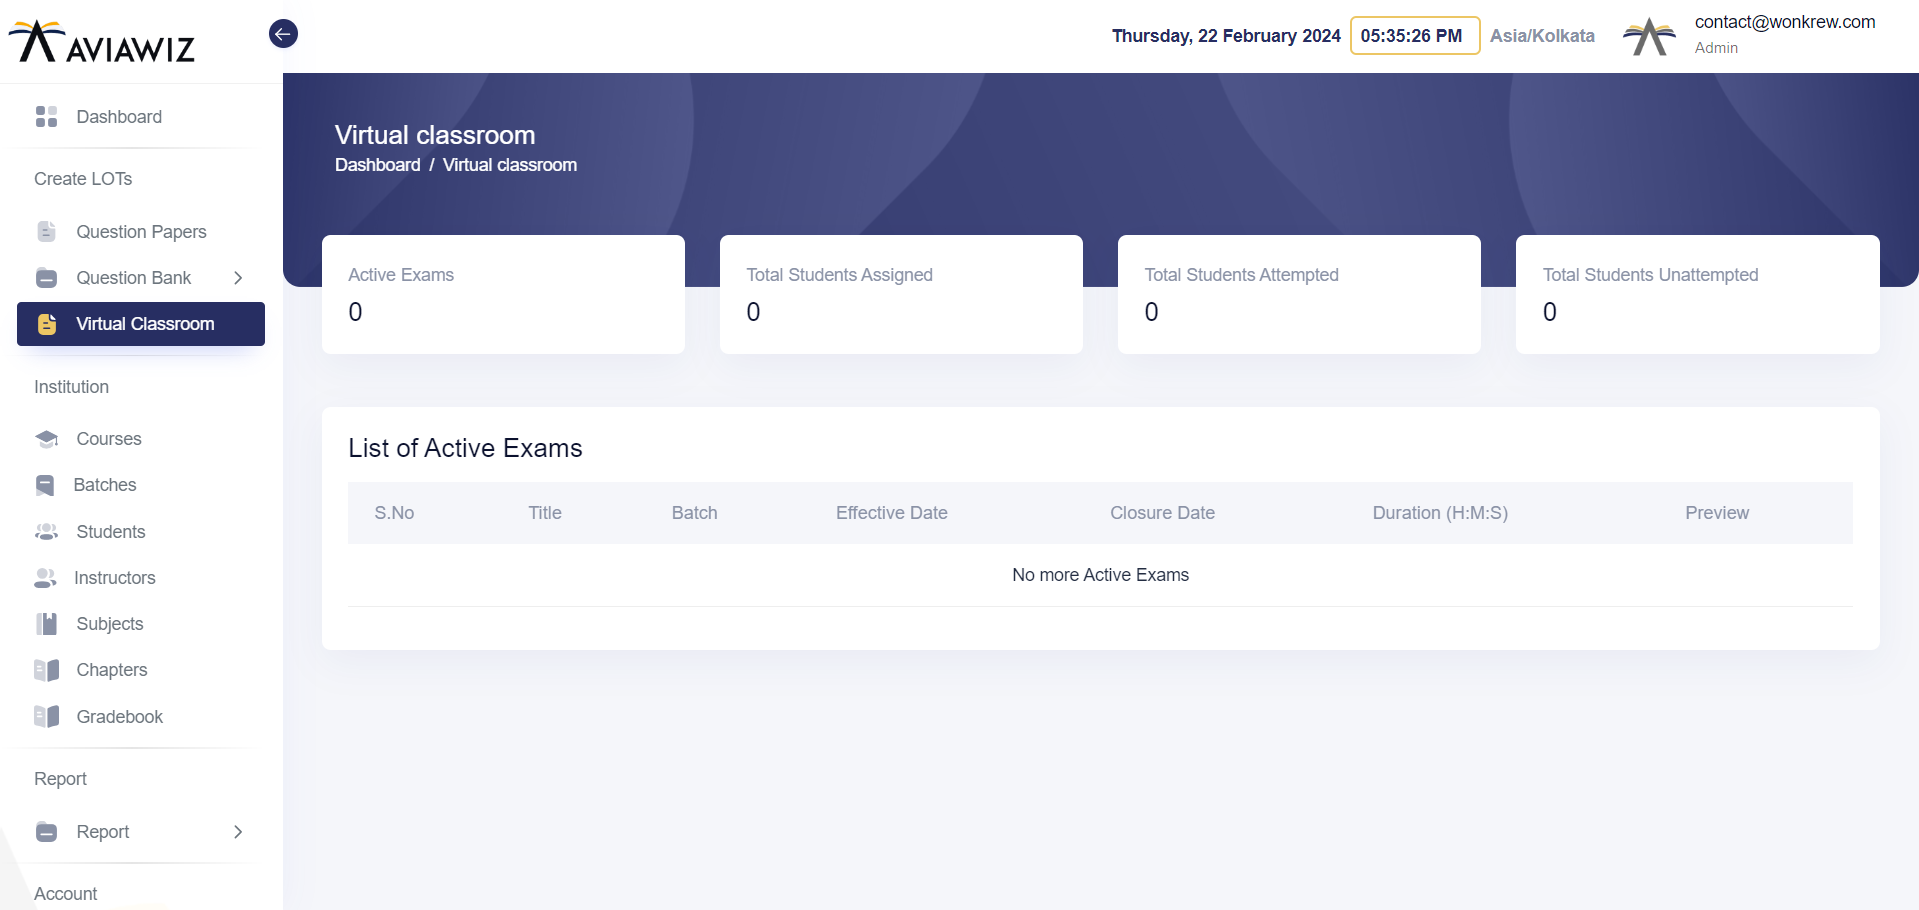1919x910 pixels.
Task: Open the Report menu item
Action: 141,832
